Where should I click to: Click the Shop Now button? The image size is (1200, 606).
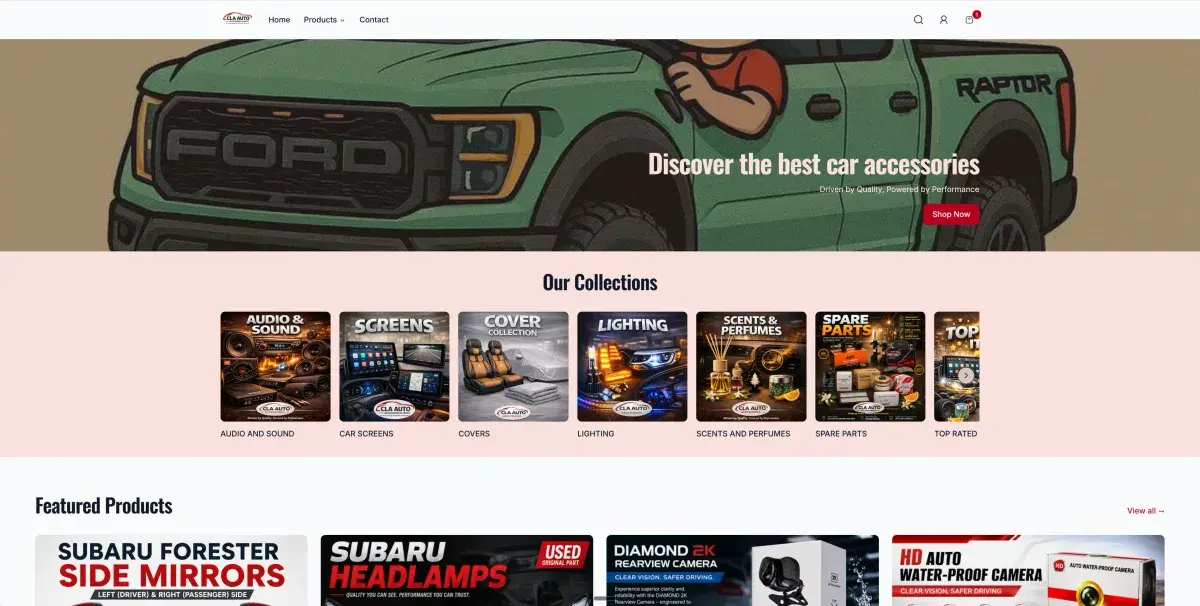pos(951,214)
